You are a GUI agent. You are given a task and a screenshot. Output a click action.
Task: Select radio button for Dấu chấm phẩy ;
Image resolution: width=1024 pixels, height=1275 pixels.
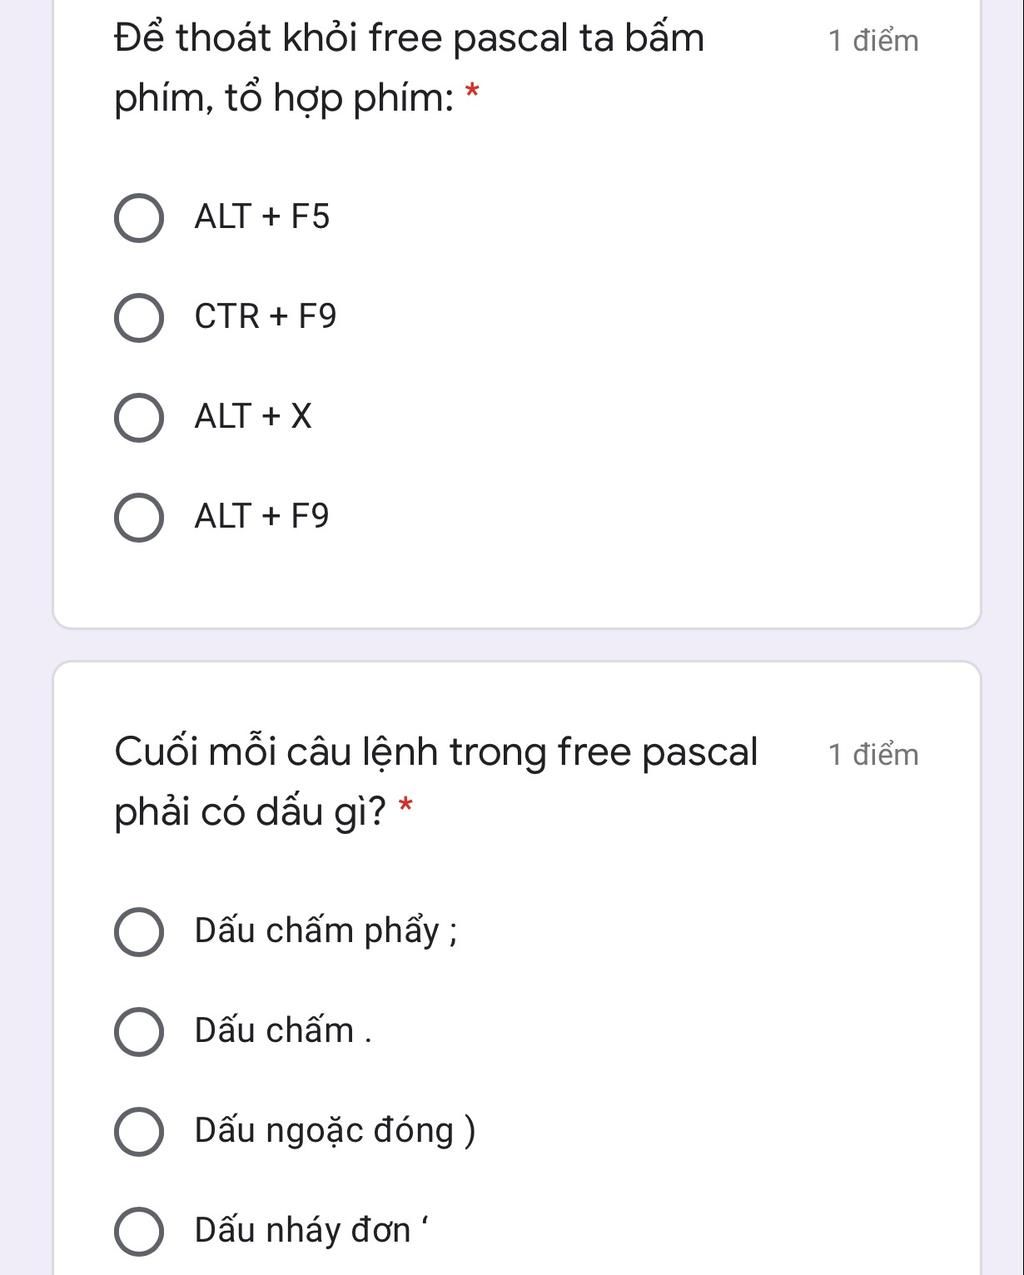139,933
